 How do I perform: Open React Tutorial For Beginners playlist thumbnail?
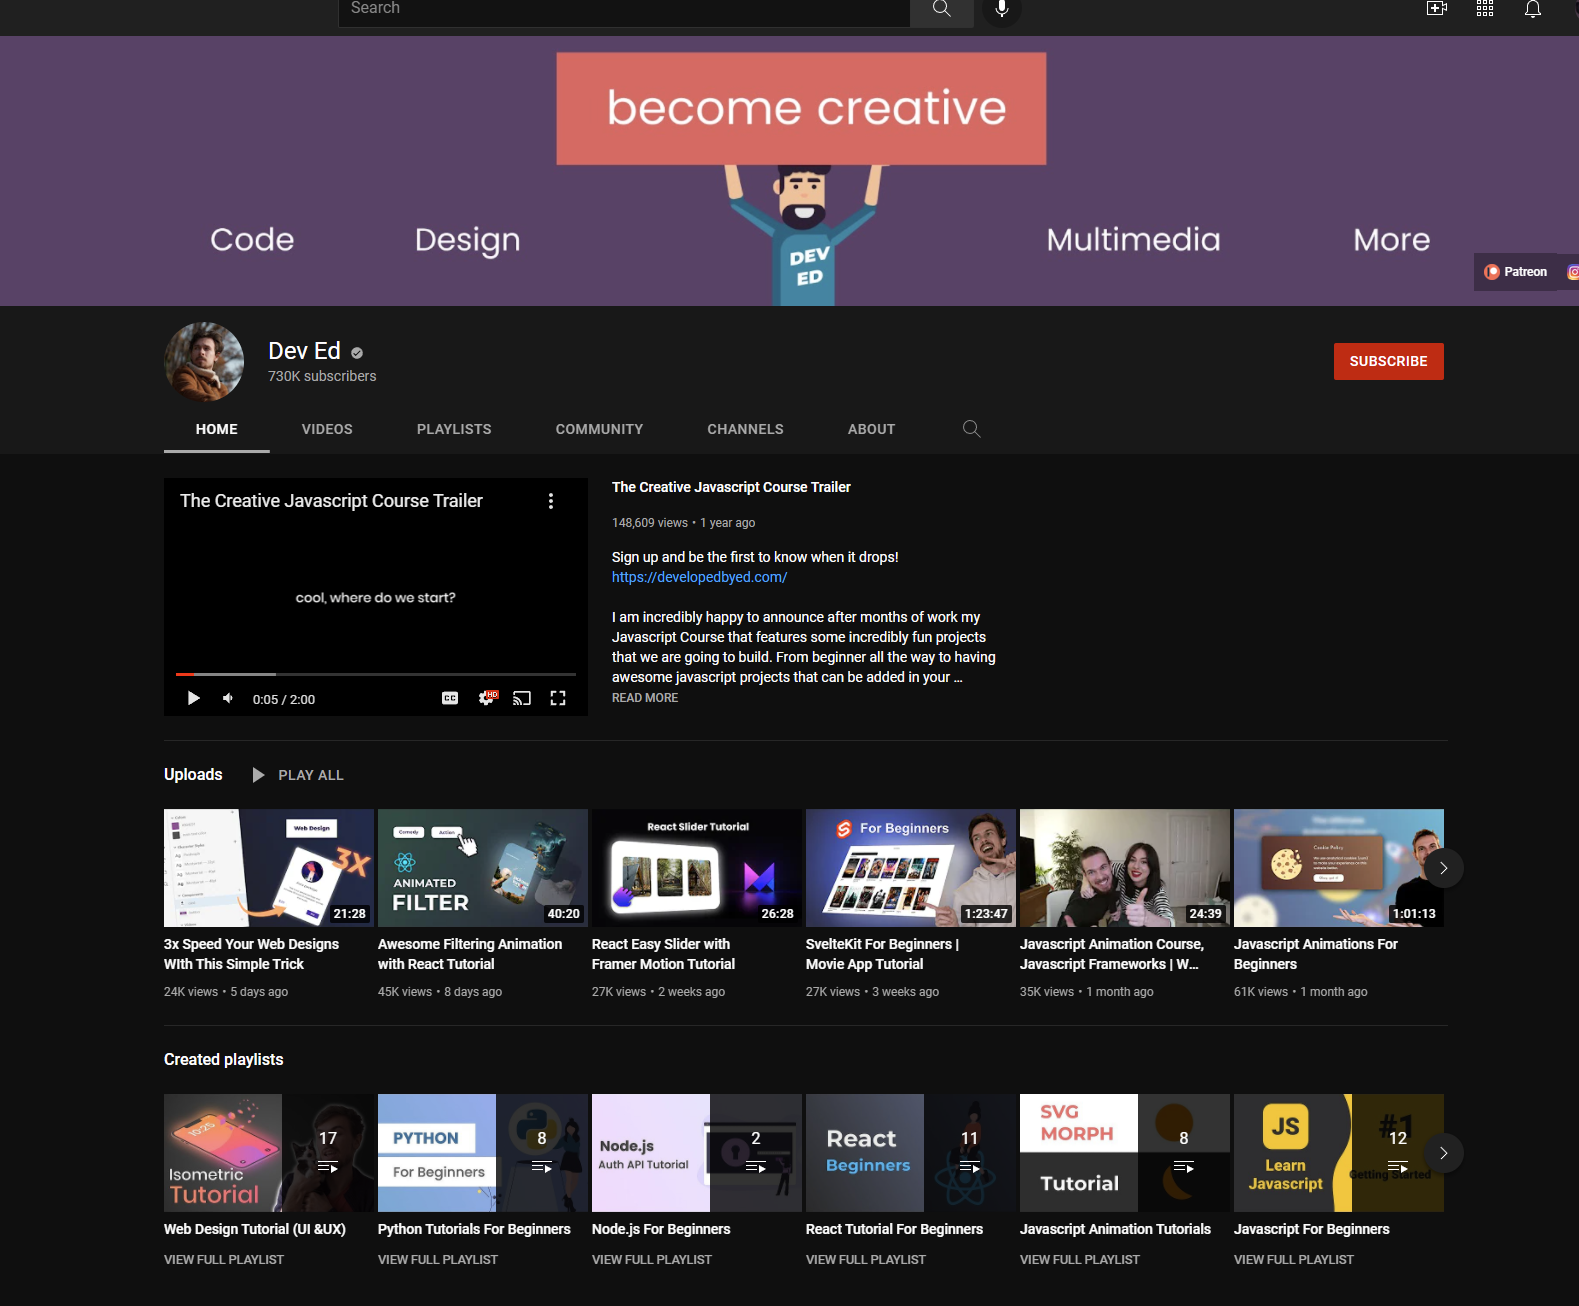coord(911,1153)
